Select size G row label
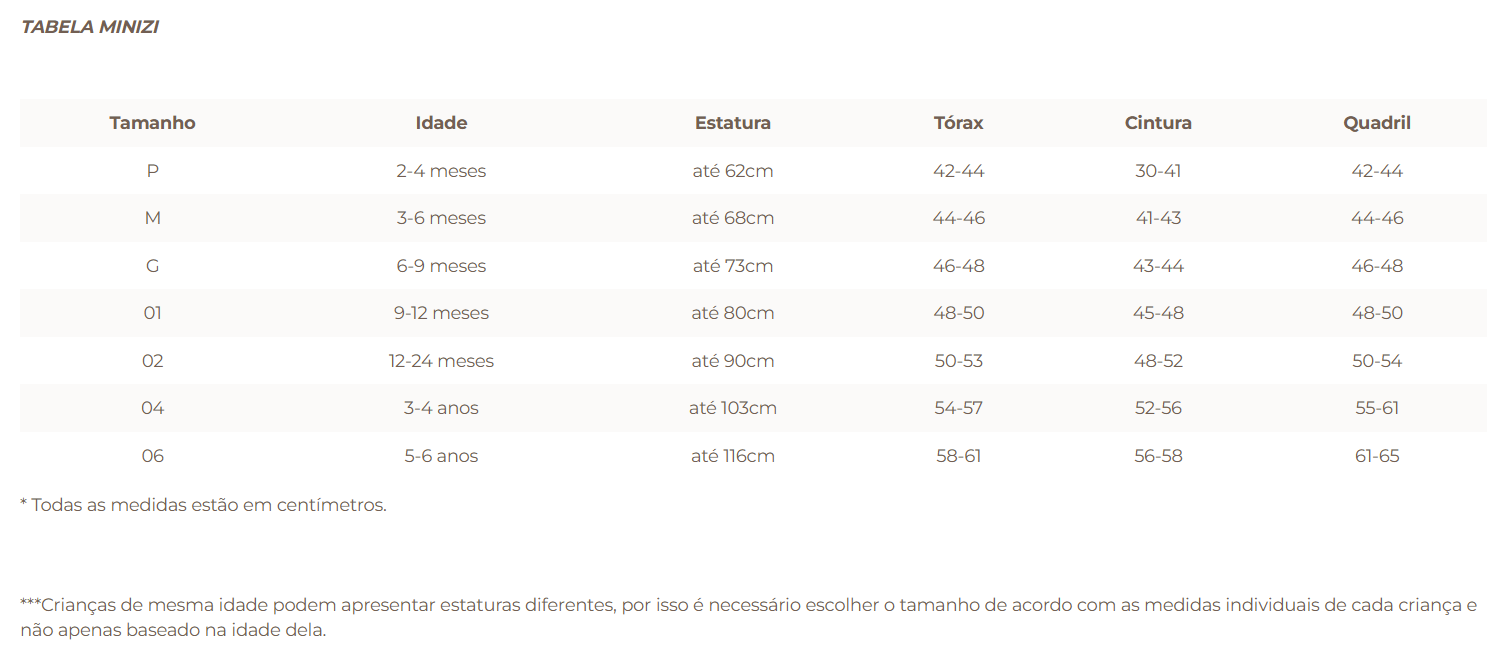This screenshot has width=1500, height=647. pyautogui.click(x=153, y=266)
